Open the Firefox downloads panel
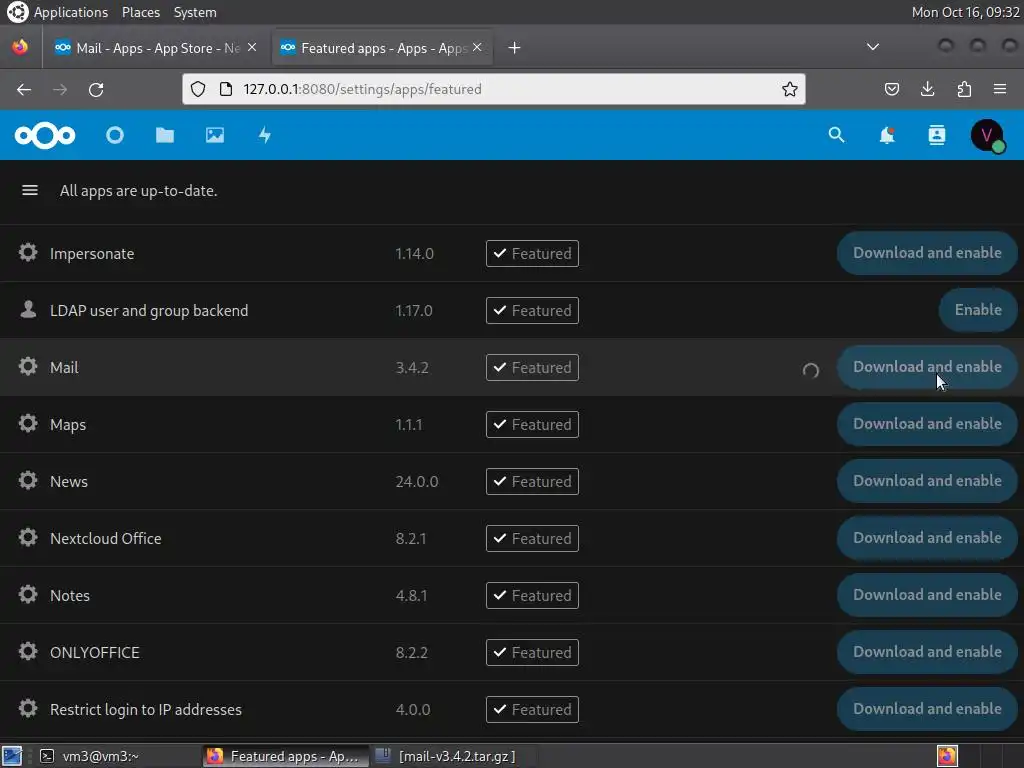 pos(927,89)
